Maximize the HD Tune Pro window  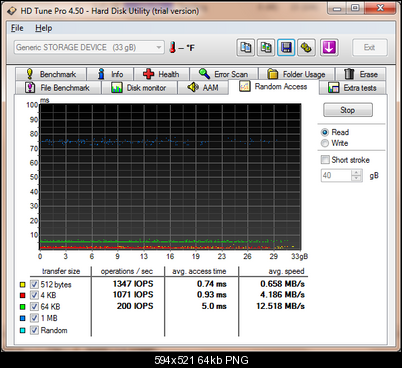click(x=355, y=8)
